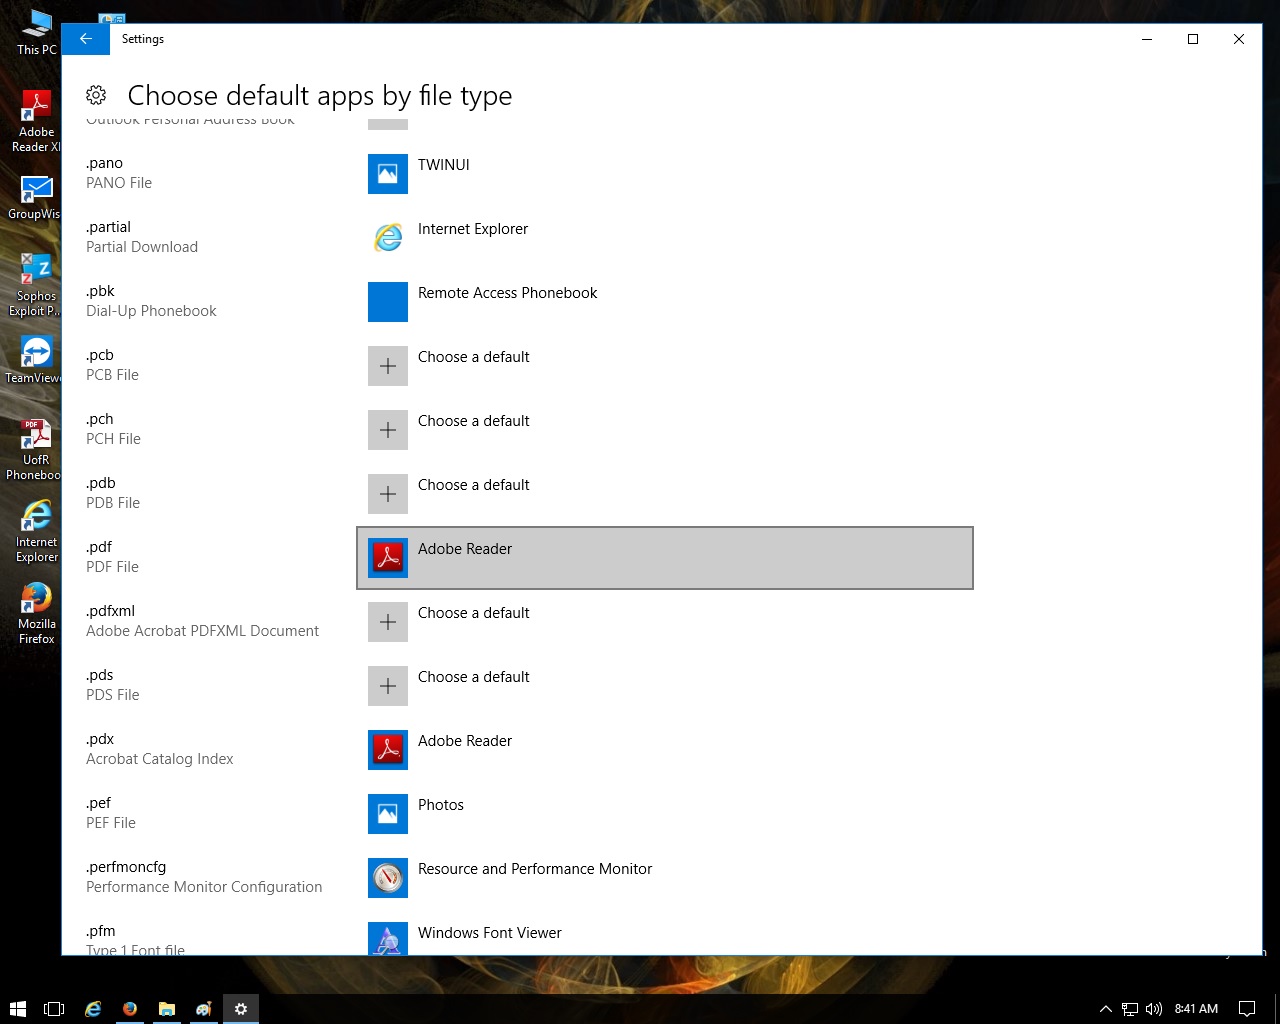The image size is (1280, 1024).
Task: Open the GroupWise desktop shortcut
Action: click(x=34, y=198)
